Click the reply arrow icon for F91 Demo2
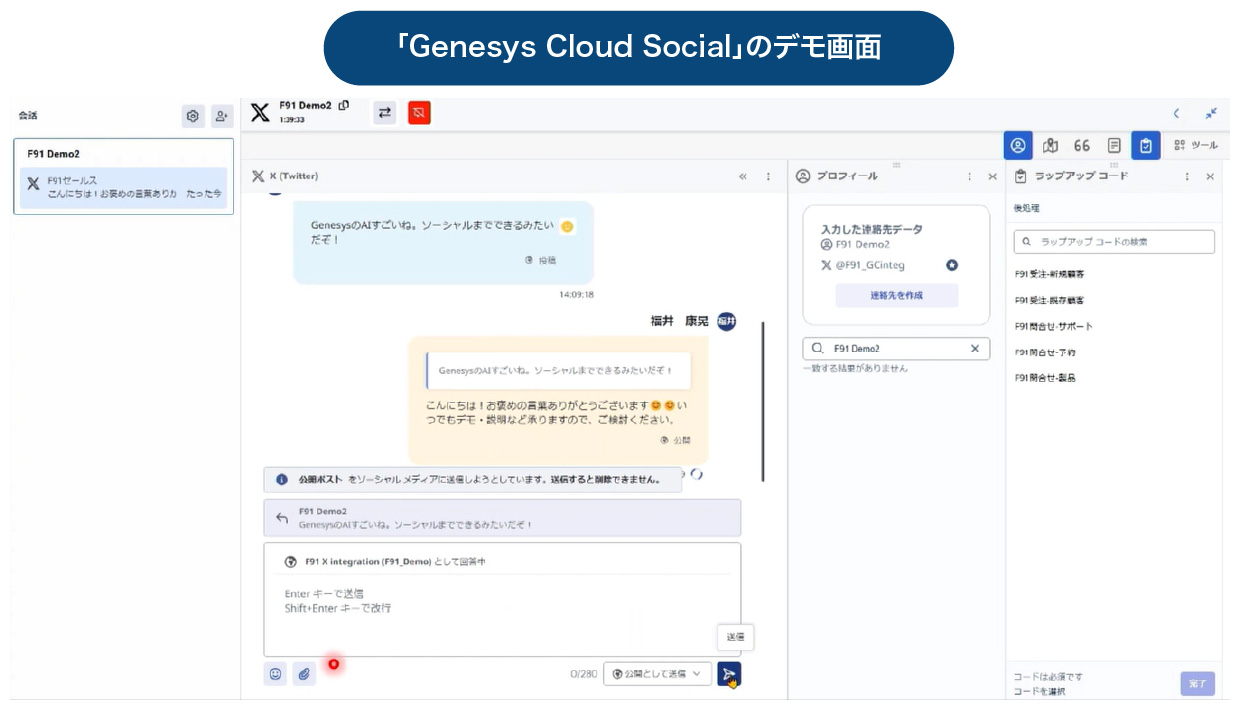The image size is (1240, 710). [282, 518]
